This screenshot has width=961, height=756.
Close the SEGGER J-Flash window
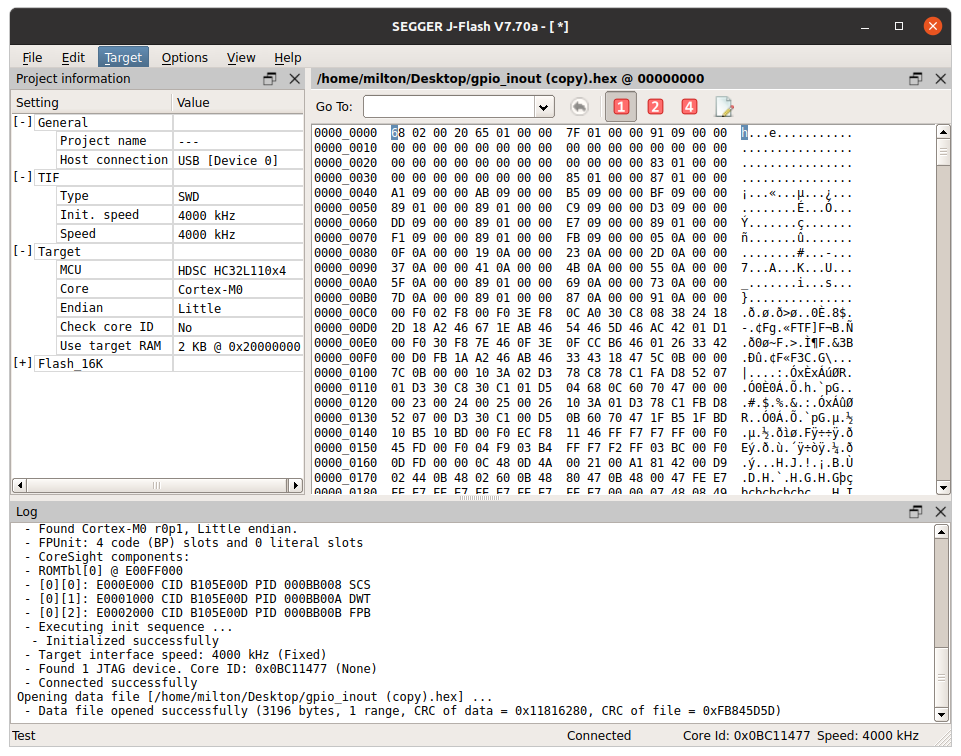(x=933, y=26)
